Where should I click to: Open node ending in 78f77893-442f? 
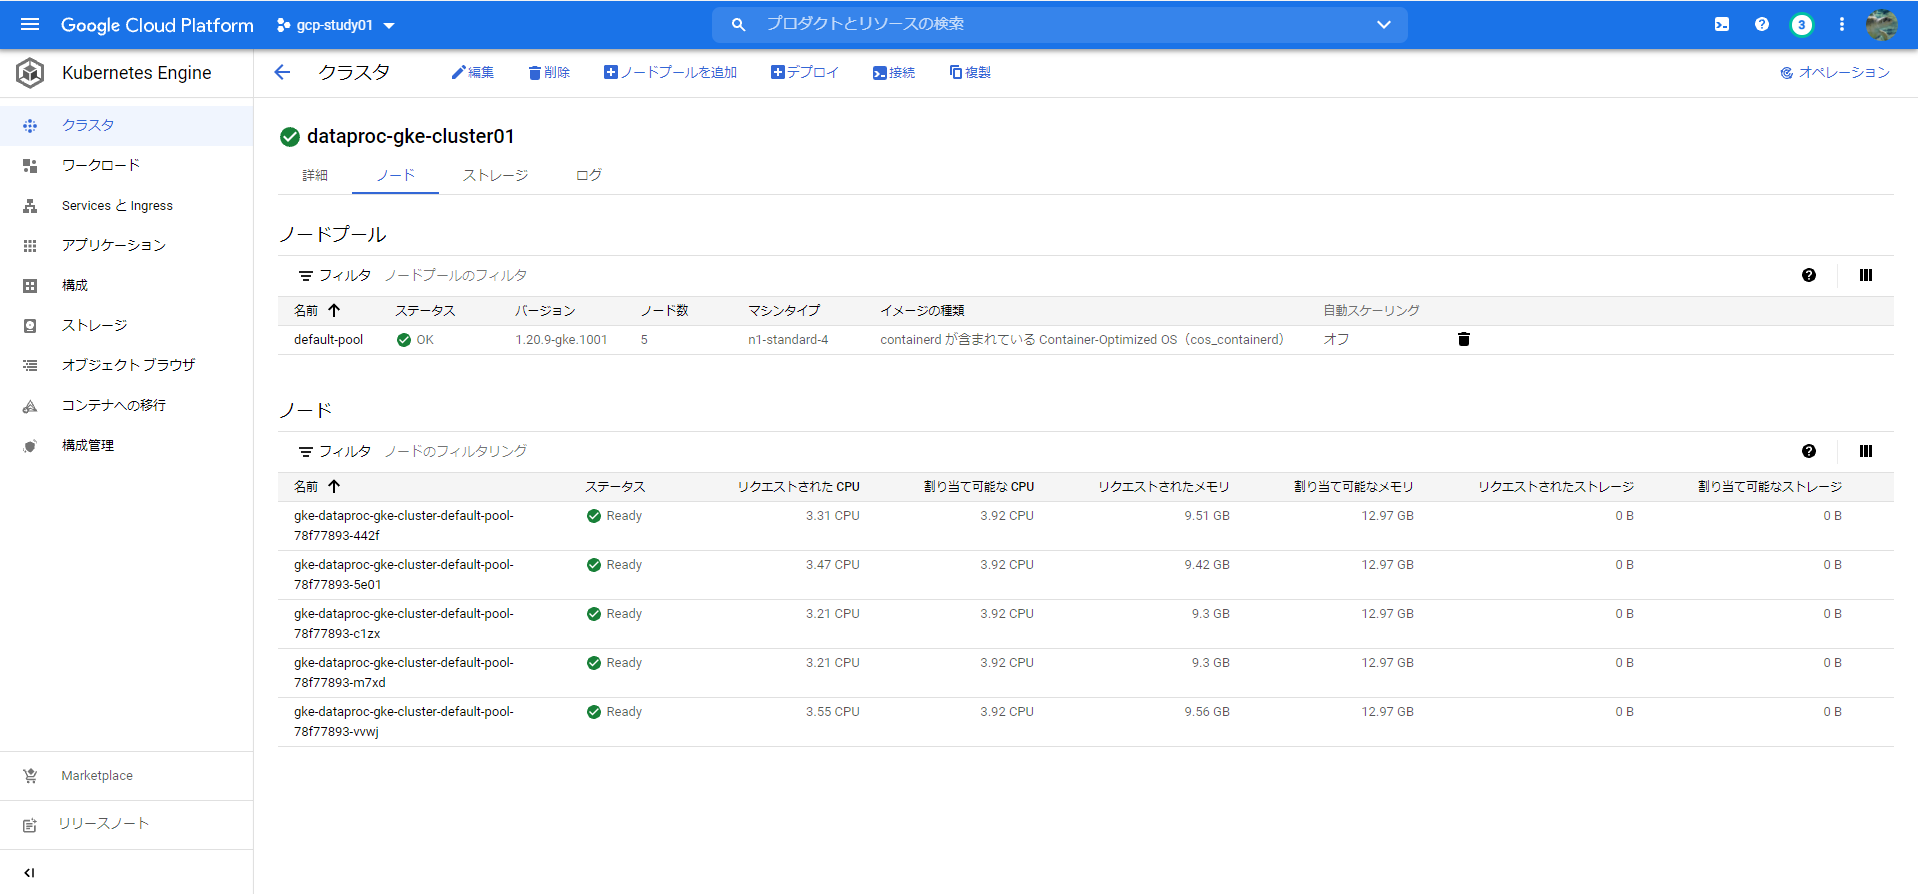(x=403, y=526)
